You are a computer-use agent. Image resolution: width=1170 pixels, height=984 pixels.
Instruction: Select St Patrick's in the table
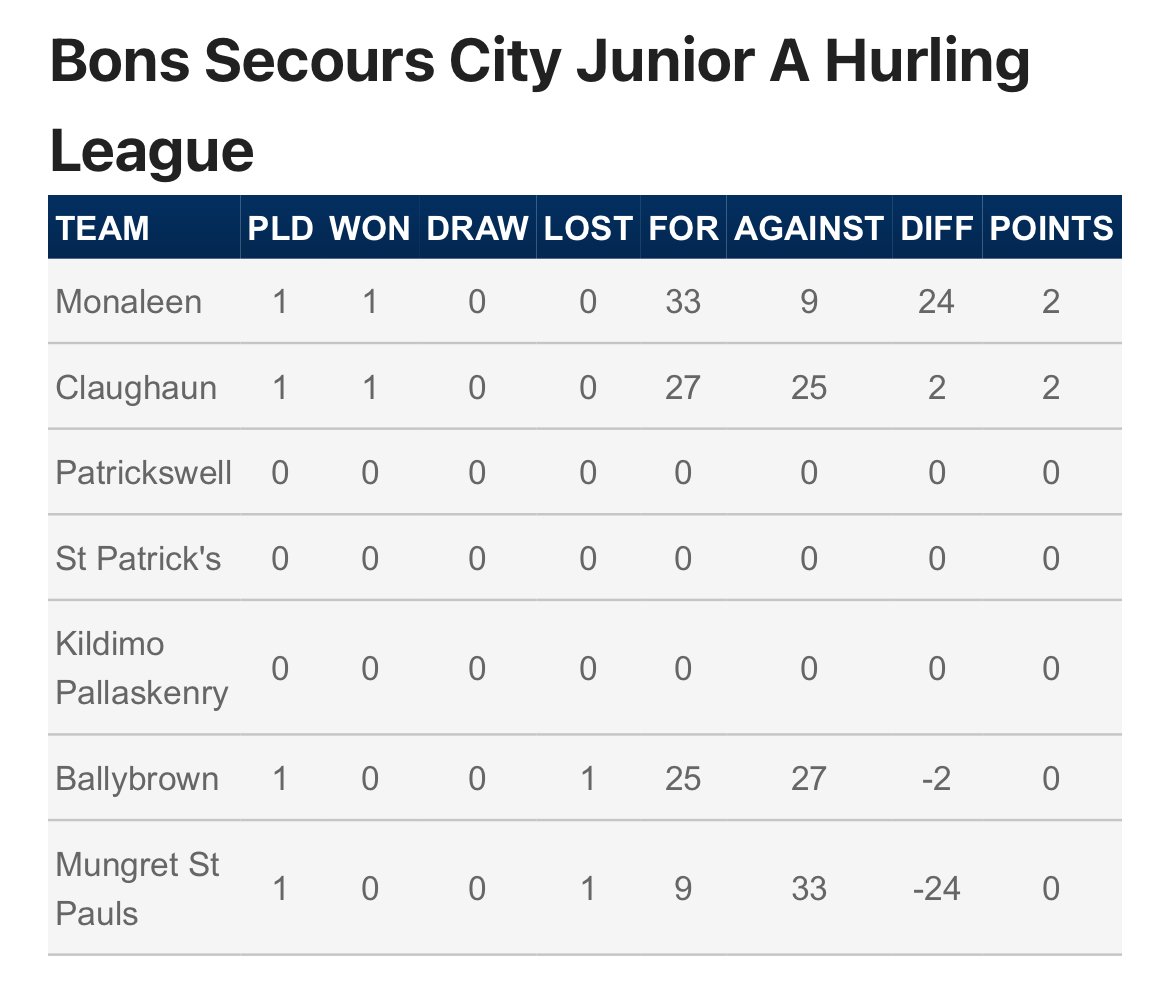[138, 559]
